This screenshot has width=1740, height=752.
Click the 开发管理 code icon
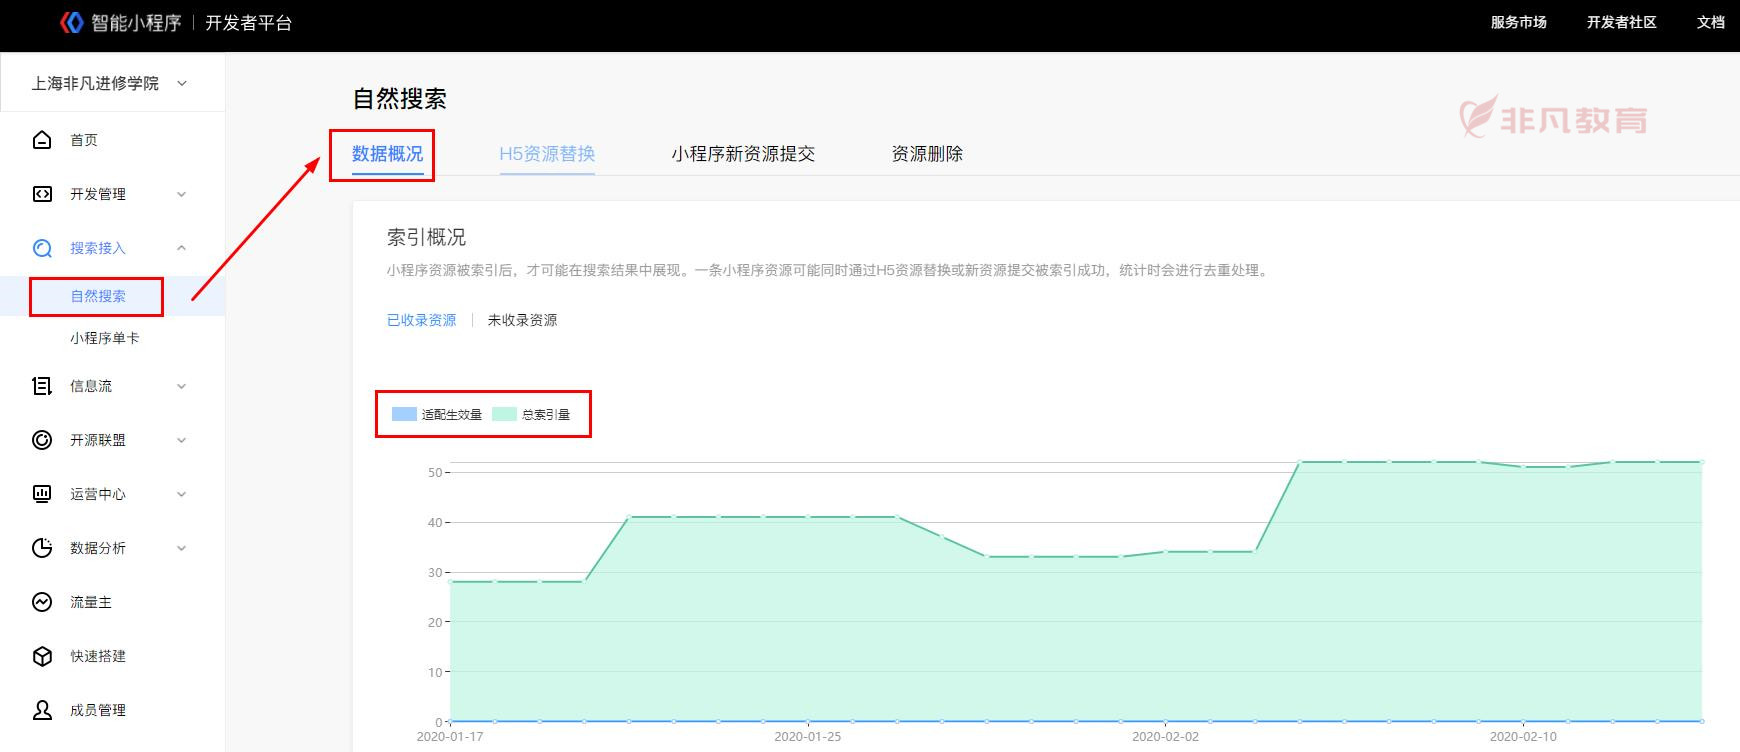(42, 194)
